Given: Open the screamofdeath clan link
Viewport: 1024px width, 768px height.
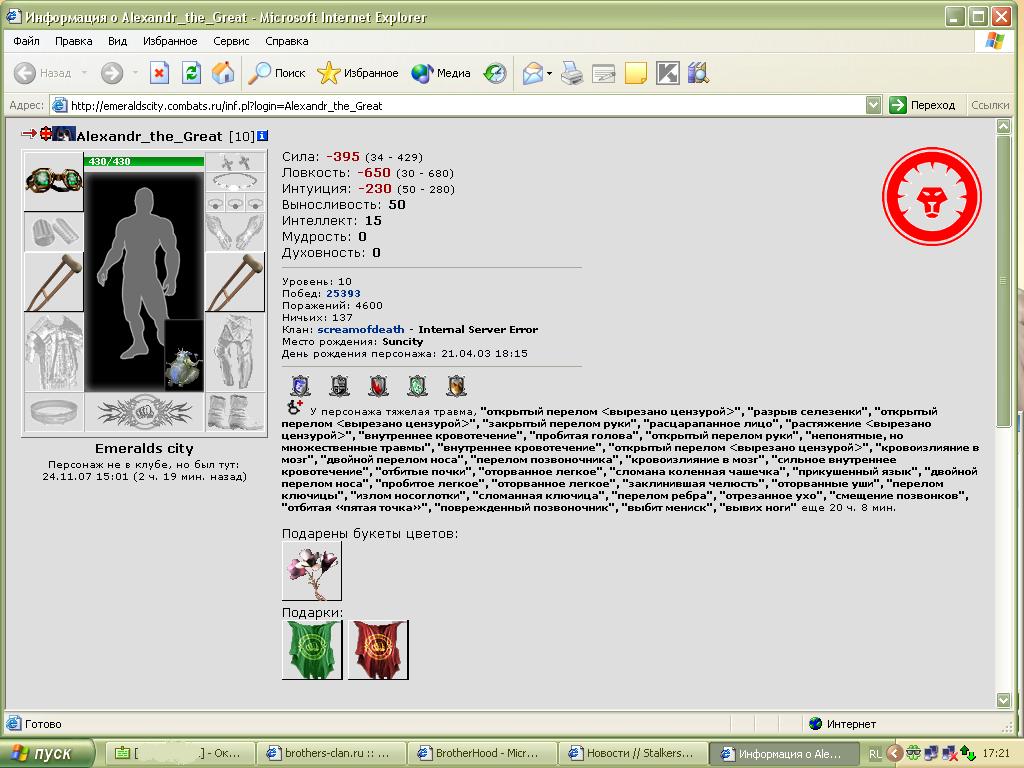Looking at the screenshot, I should coord(360,329).
